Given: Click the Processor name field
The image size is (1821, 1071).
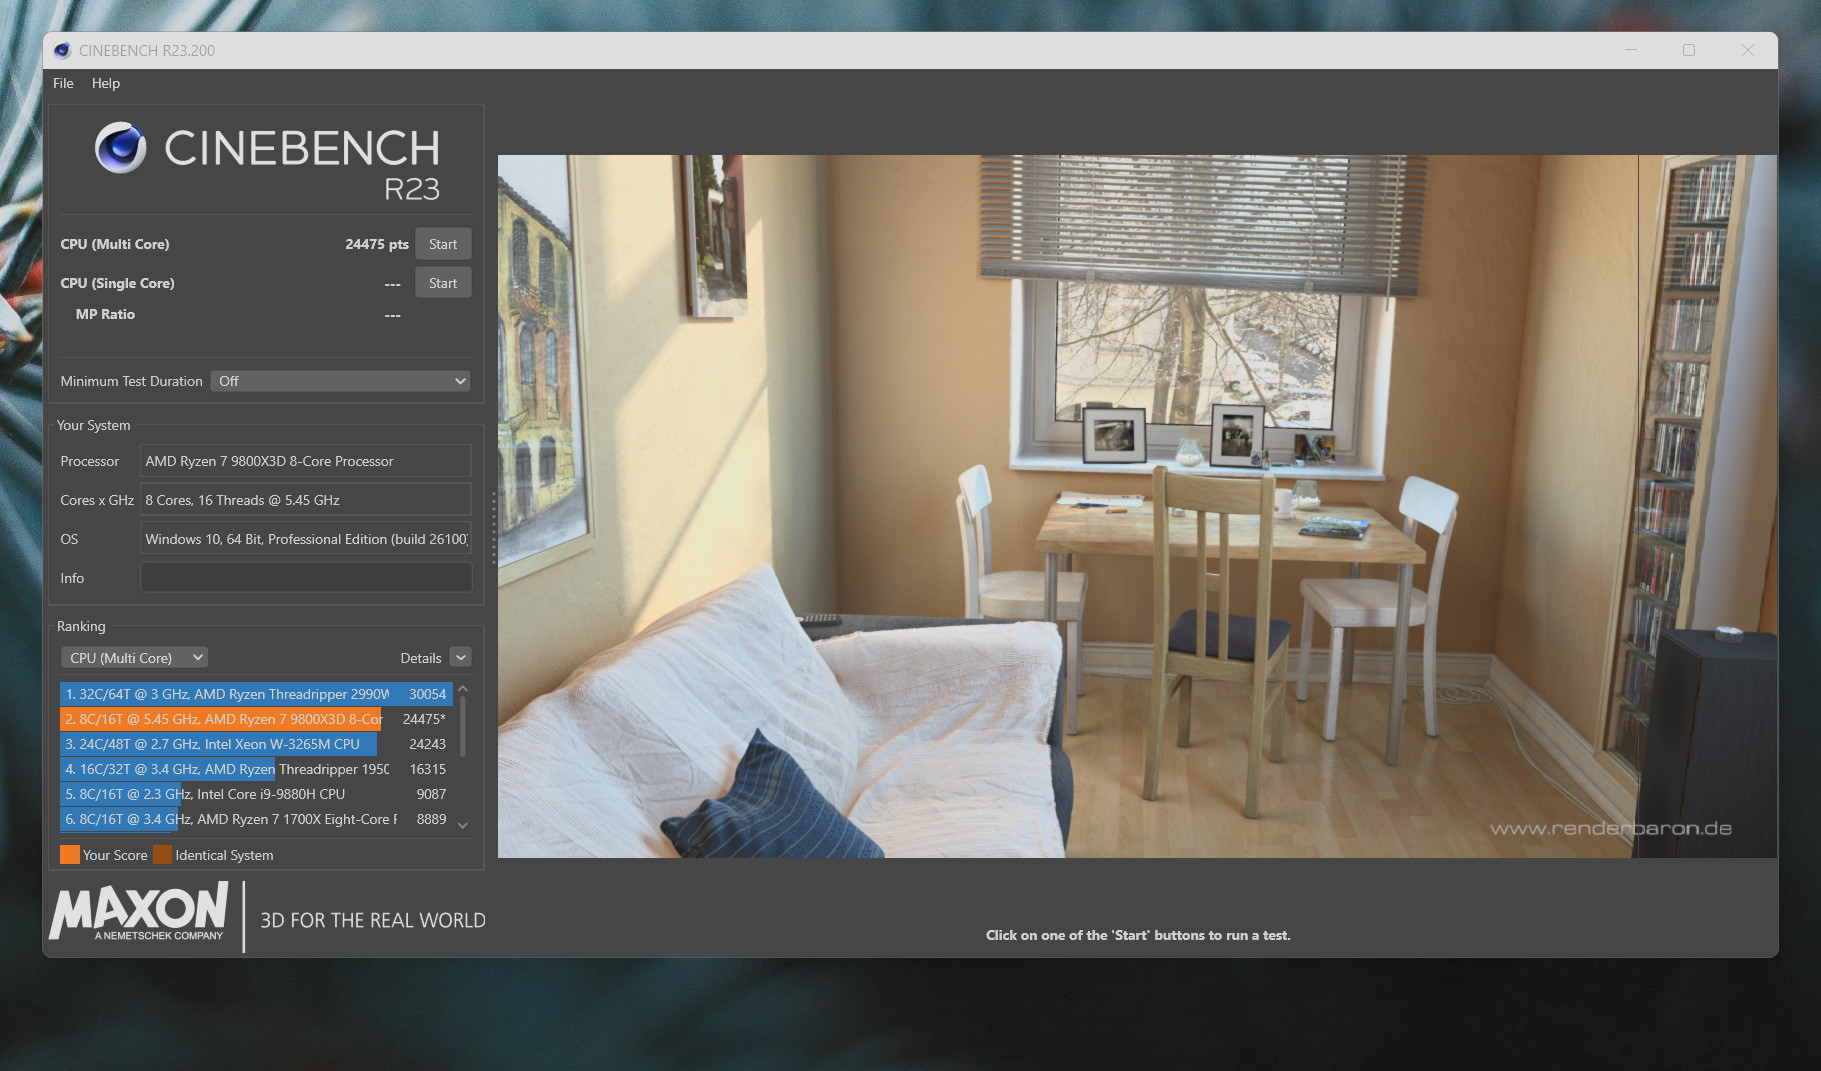Looking at the screenshot, I should pyautogui.click(x=305, y=461).
